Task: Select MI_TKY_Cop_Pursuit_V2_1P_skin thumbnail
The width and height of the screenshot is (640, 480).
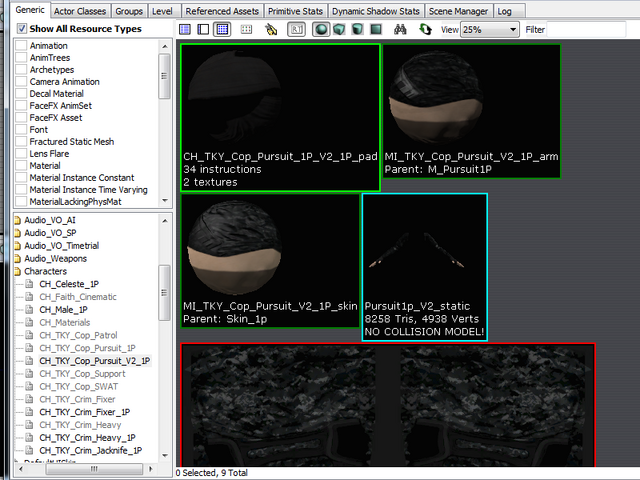Action: (270, 261)
